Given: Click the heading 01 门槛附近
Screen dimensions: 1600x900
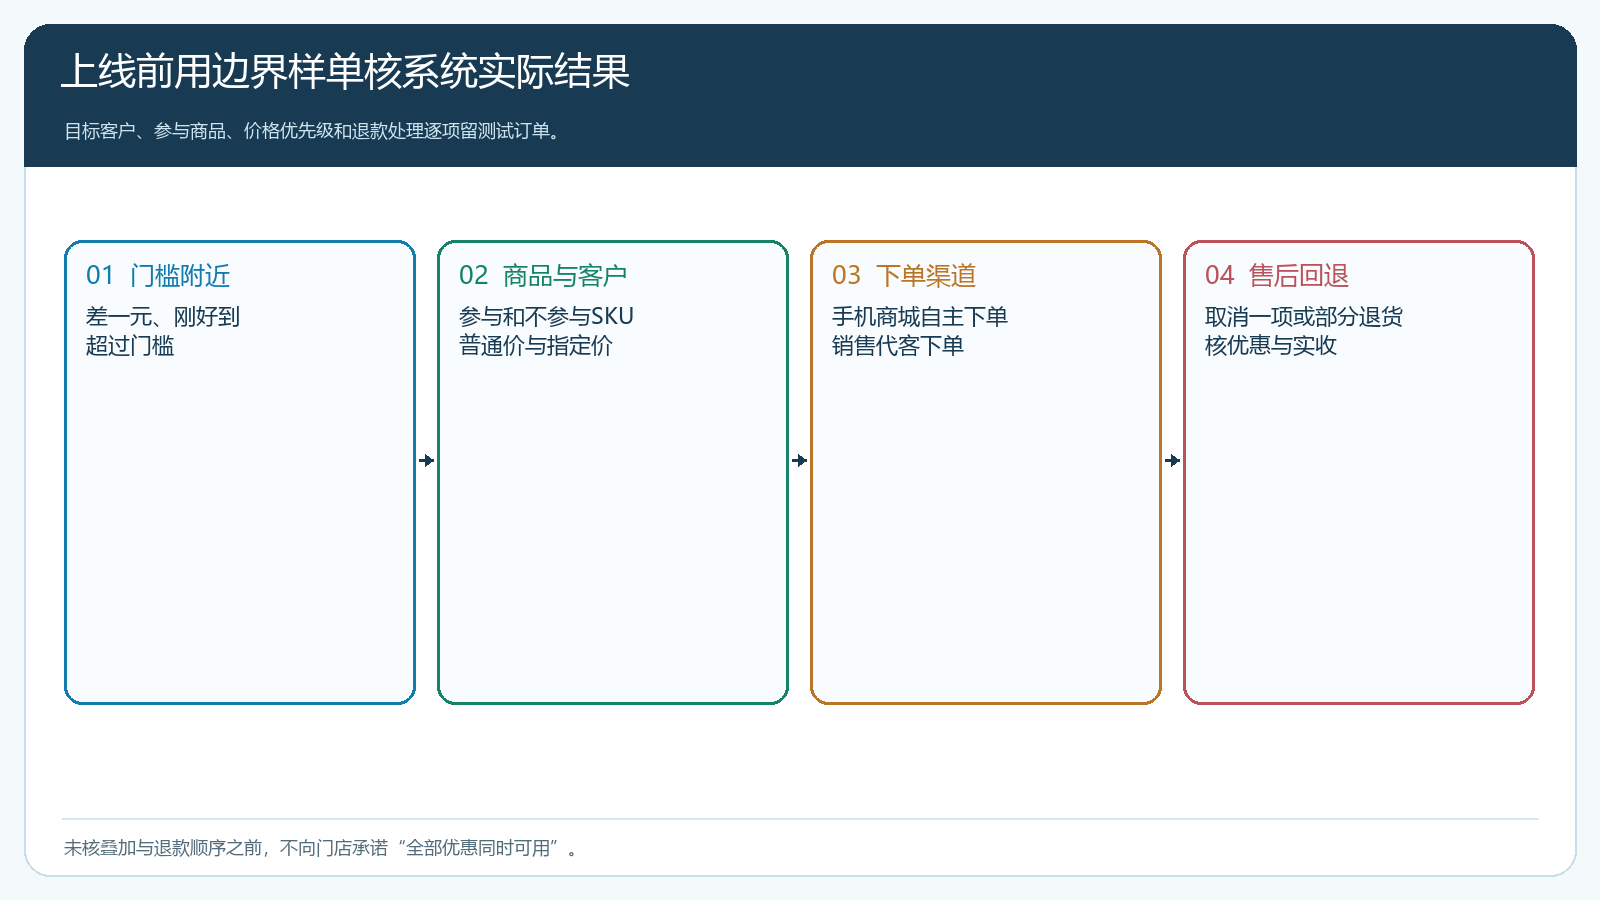Looking at the screenshot, I should 158,275.
